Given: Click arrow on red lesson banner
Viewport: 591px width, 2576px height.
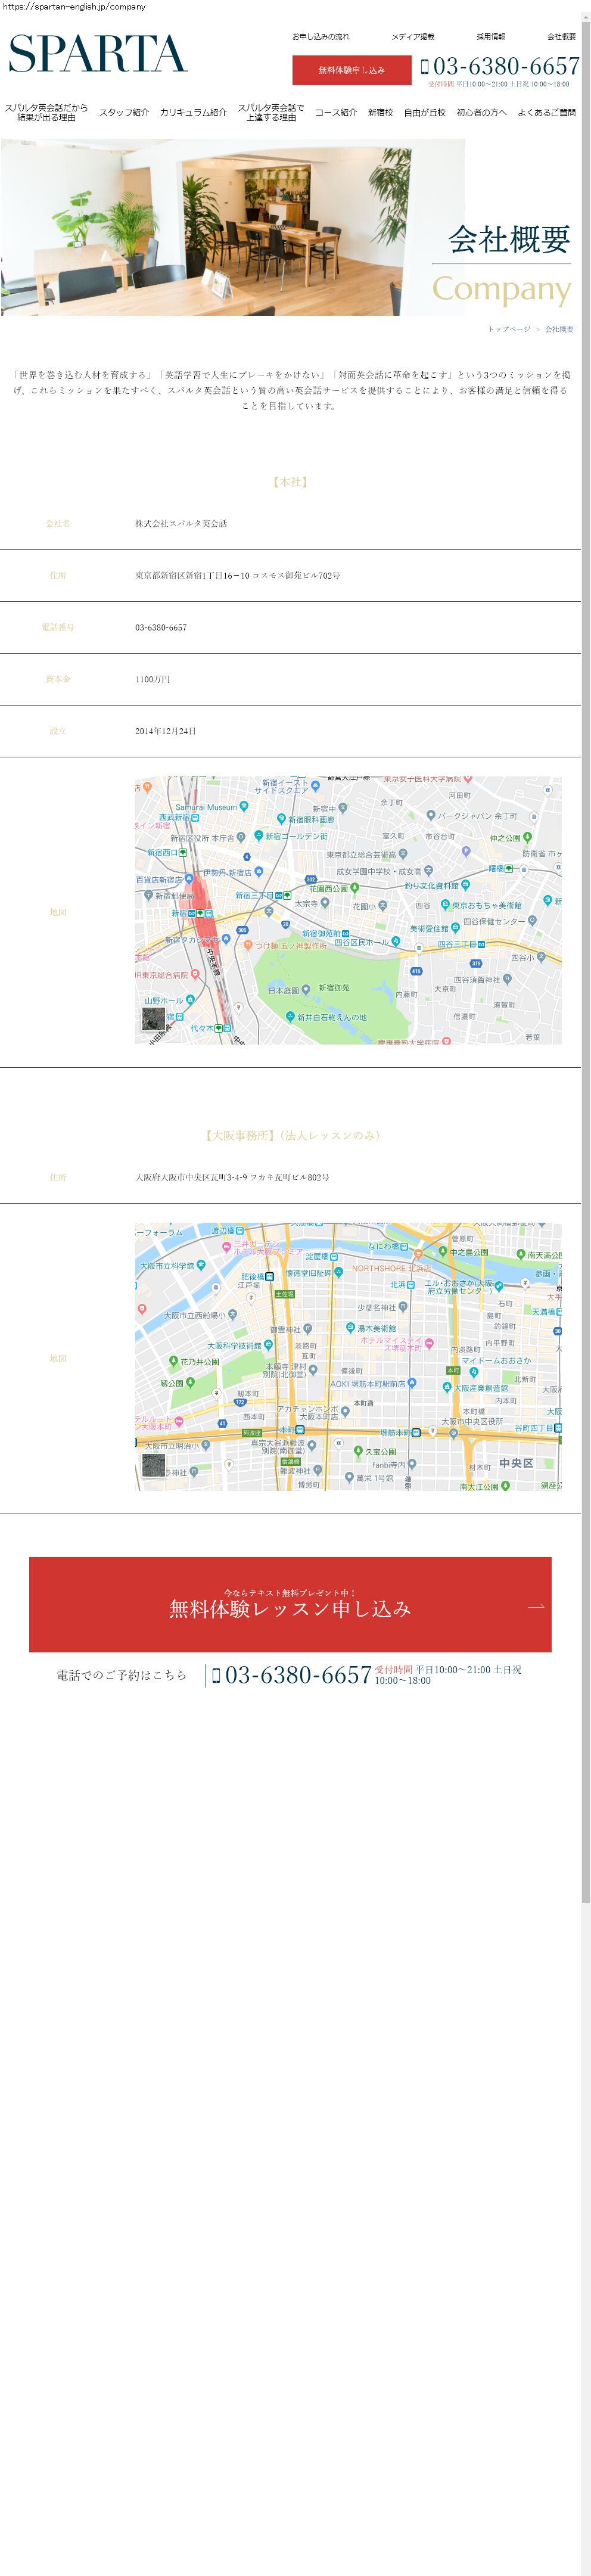Looking at the screenshot, I should [536, 1607].
